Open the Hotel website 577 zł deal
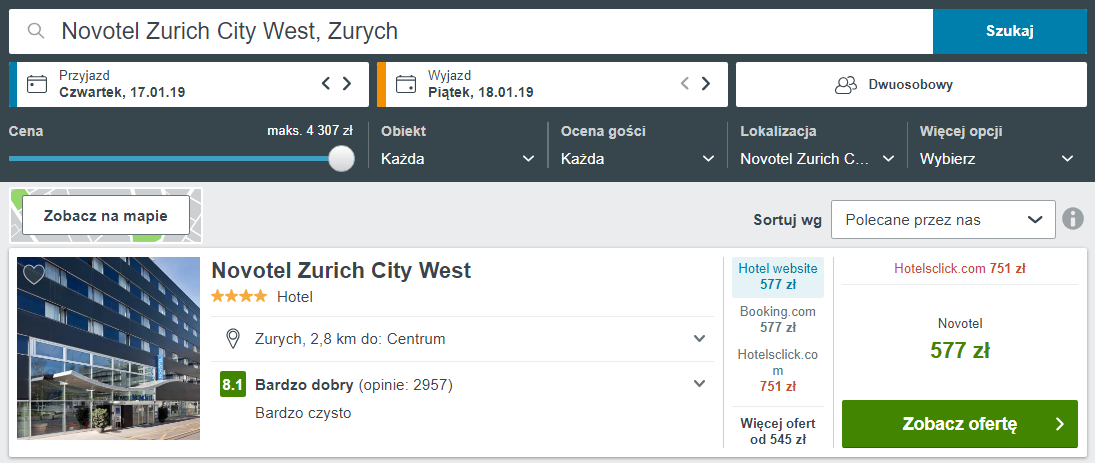 (x=778, y=277)
